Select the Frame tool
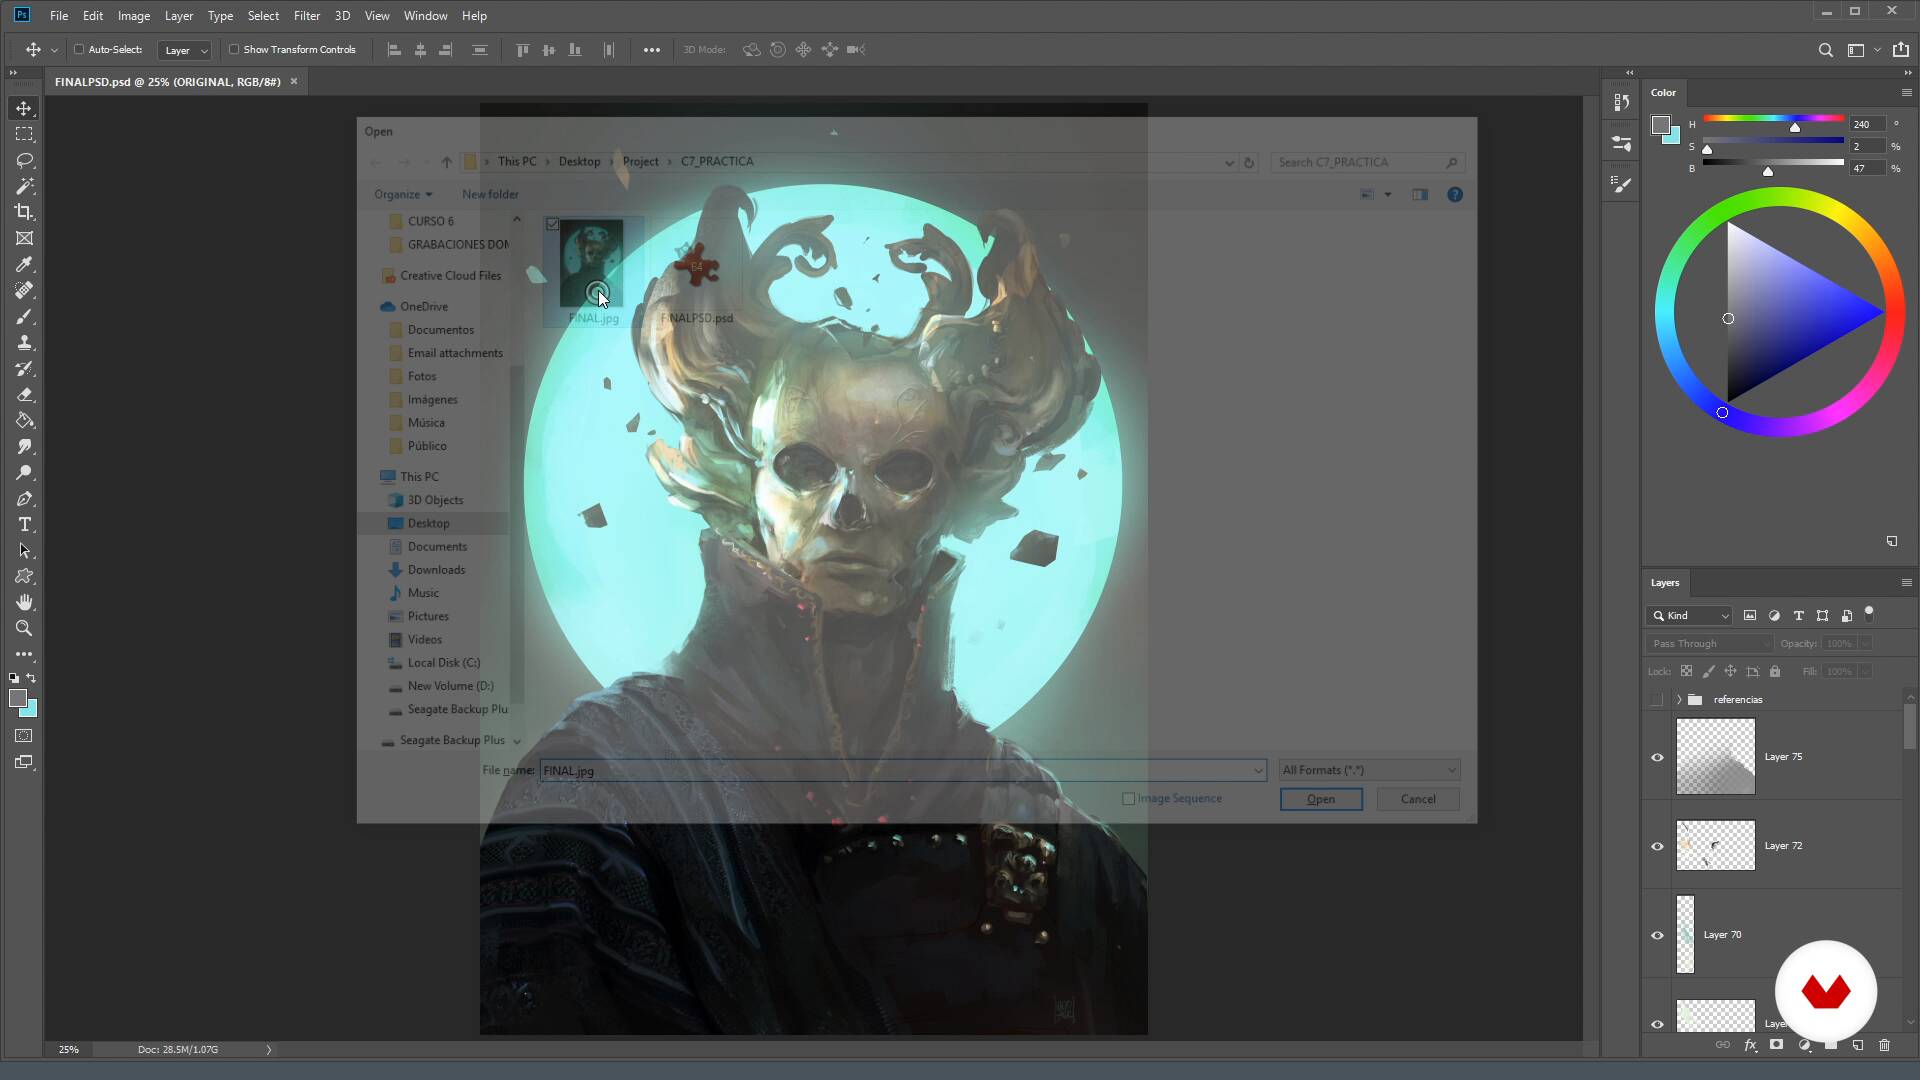Image resolution: width=1920 pixels, height=1080 pixels. coord(25,238)
